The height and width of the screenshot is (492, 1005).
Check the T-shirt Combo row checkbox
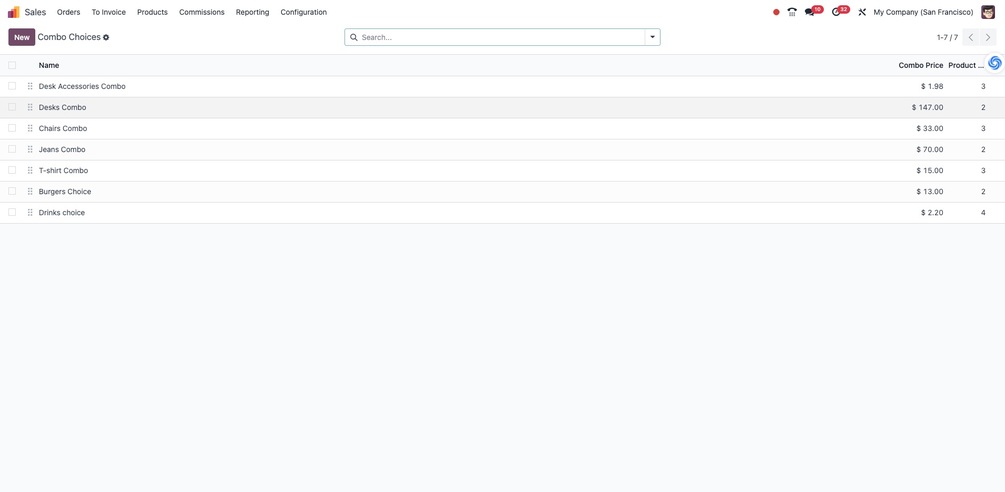point(12,170)
